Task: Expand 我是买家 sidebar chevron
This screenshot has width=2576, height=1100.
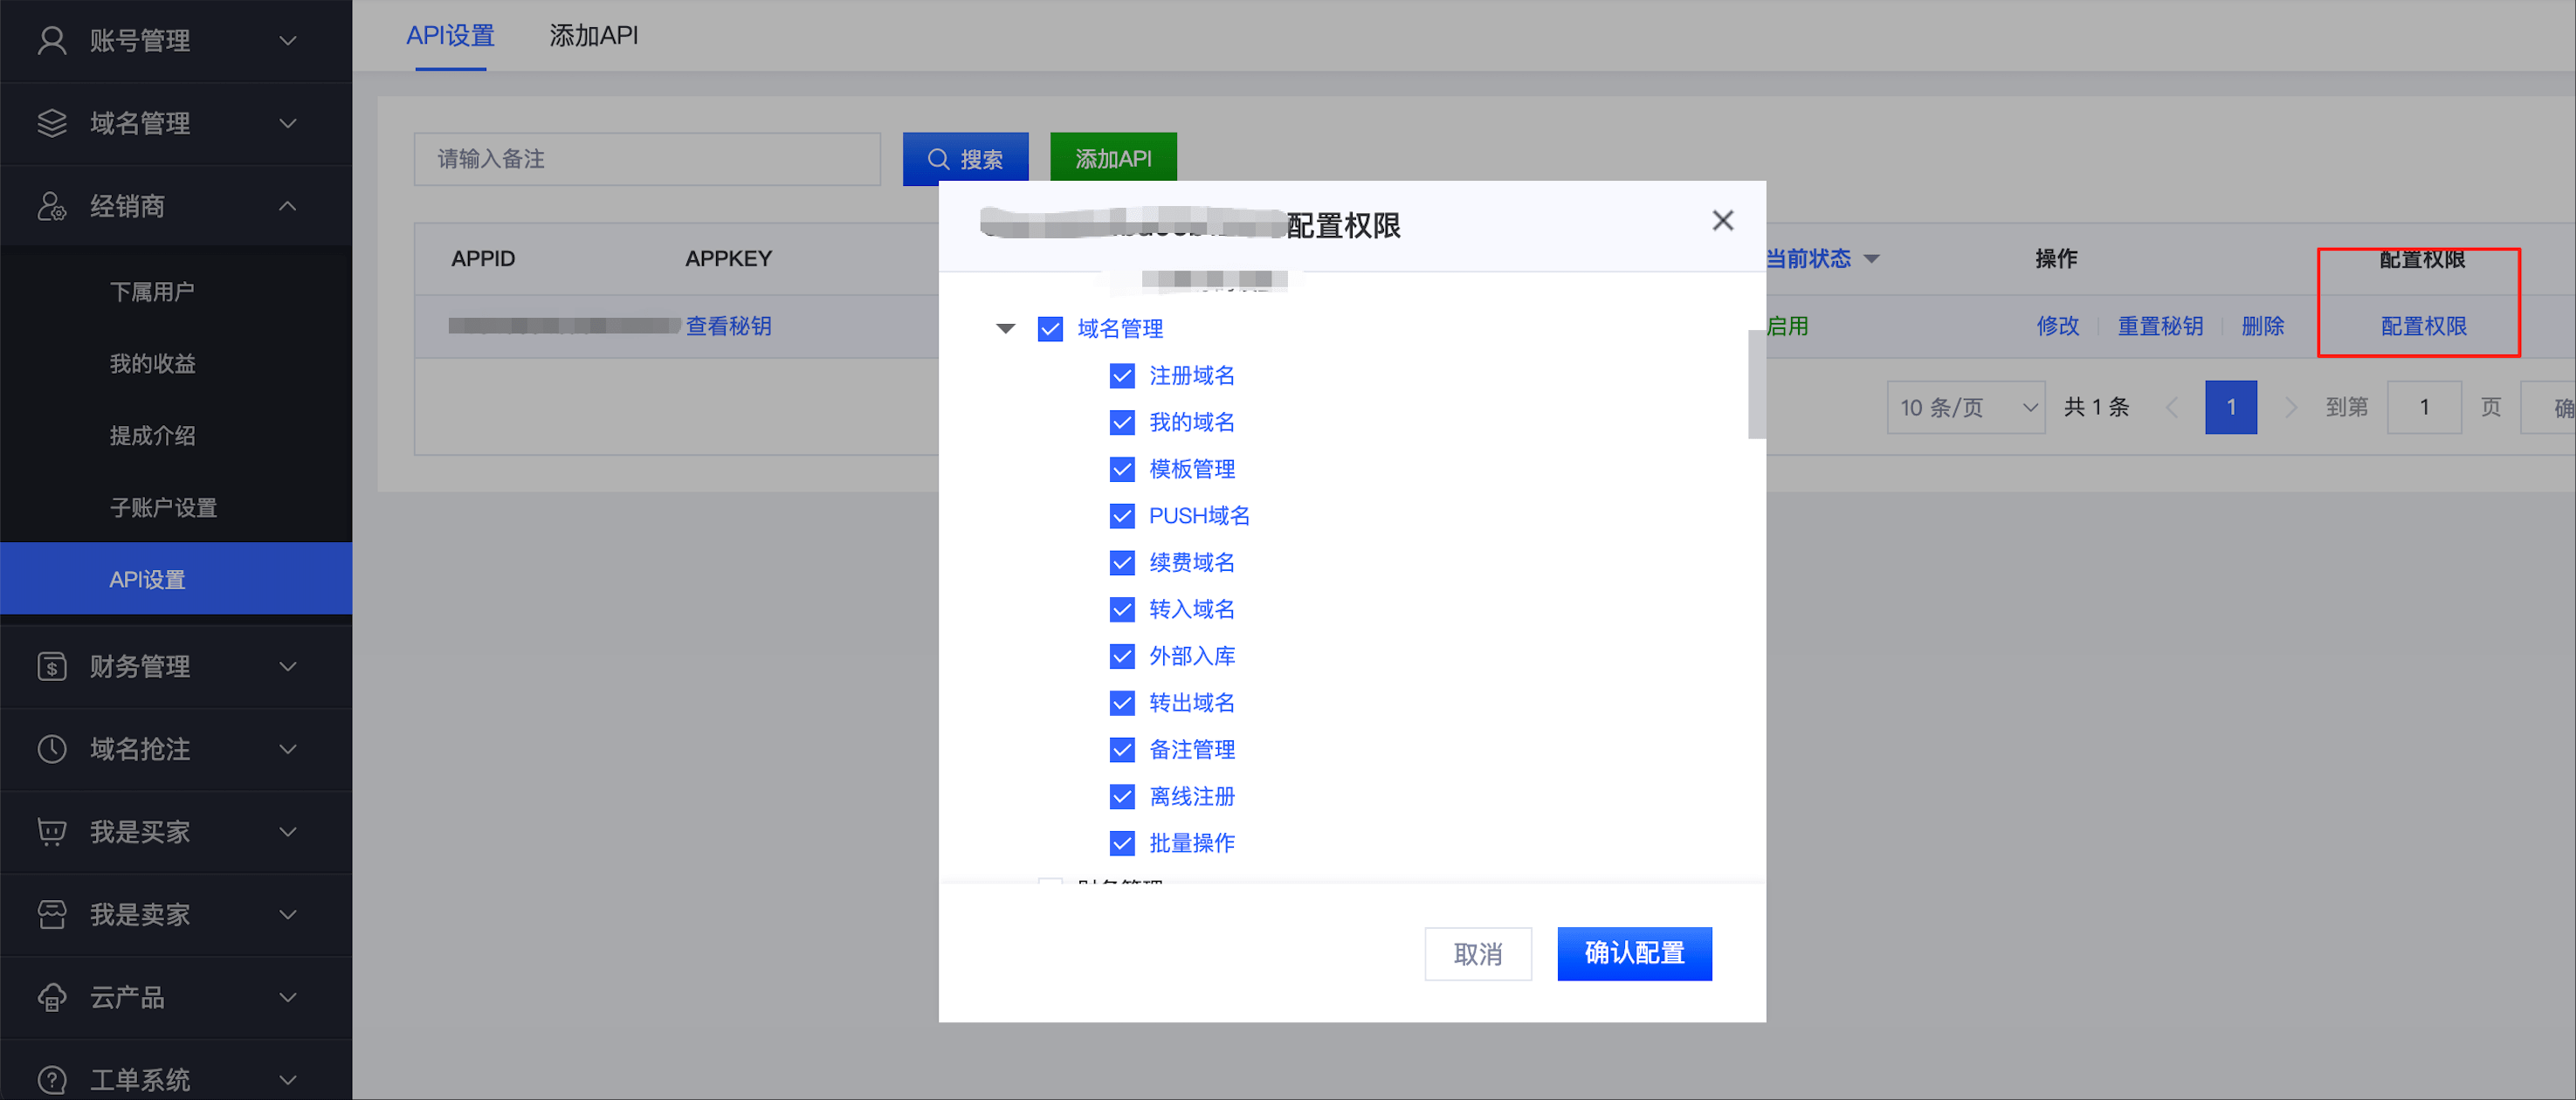Action: click(x=288, y=832)
